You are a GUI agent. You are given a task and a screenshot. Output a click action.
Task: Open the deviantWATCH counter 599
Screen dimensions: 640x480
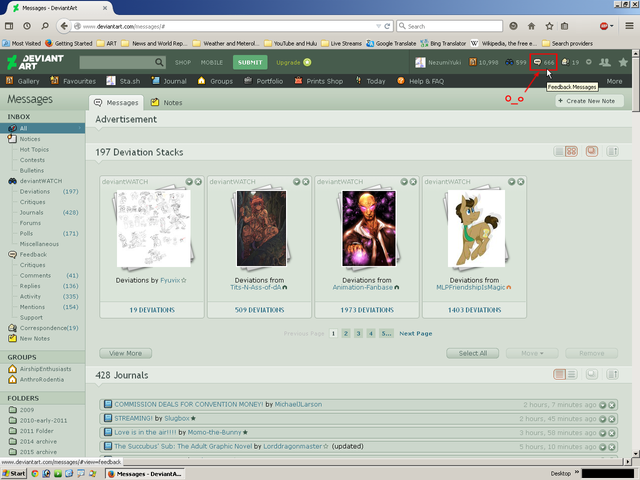coord(516,62)
